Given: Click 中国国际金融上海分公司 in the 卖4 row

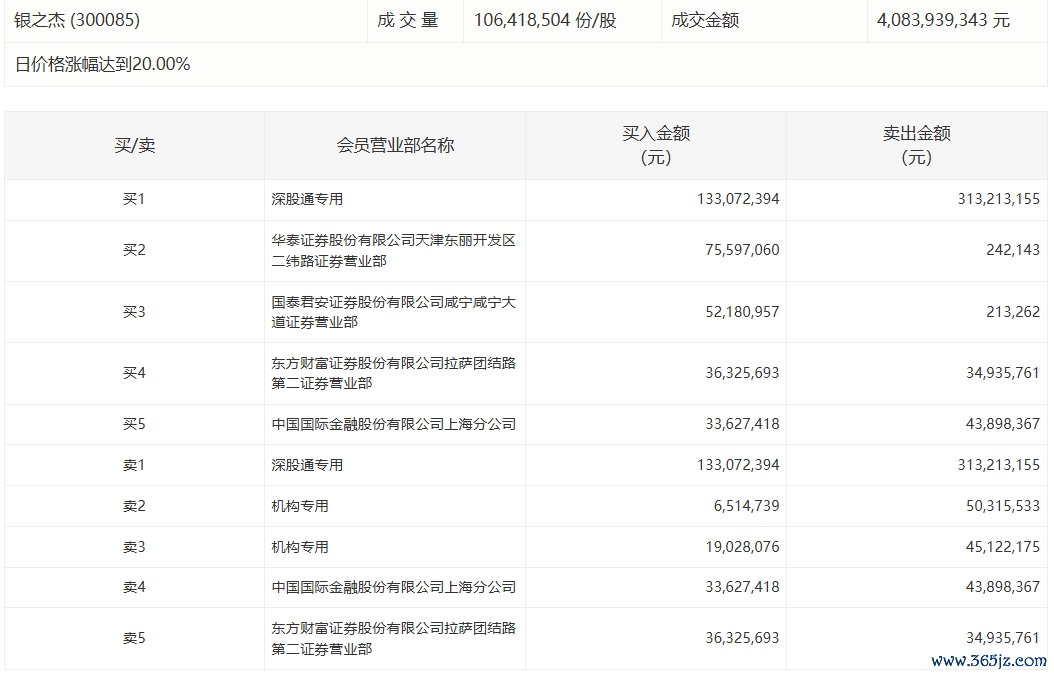Looking at the screenshot, I should click(x=393, y=588).
